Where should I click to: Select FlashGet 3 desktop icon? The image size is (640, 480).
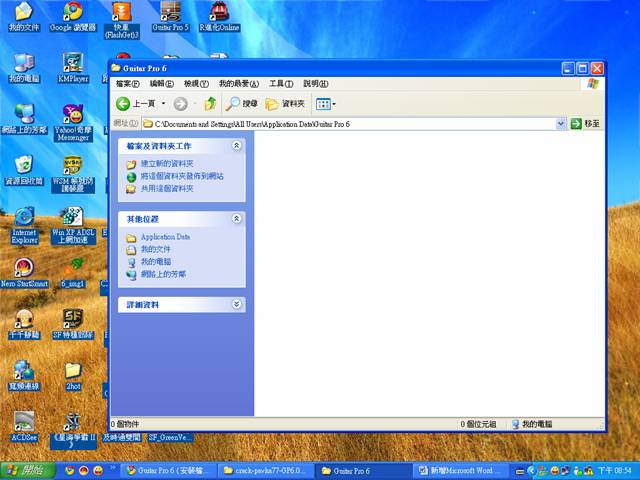[122, 20]
